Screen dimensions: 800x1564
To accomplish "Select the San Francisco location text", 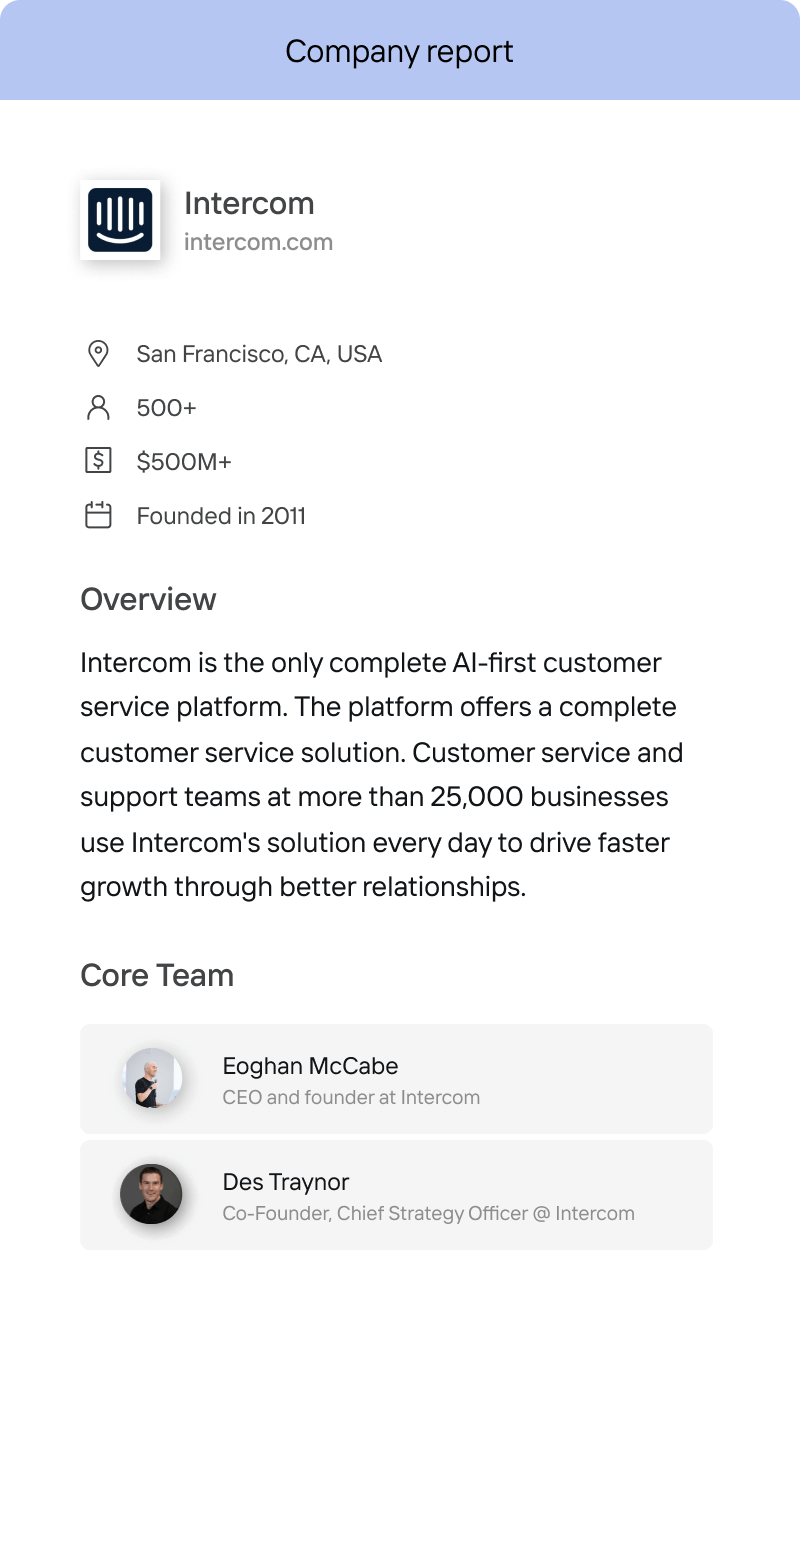I will 259,353.
